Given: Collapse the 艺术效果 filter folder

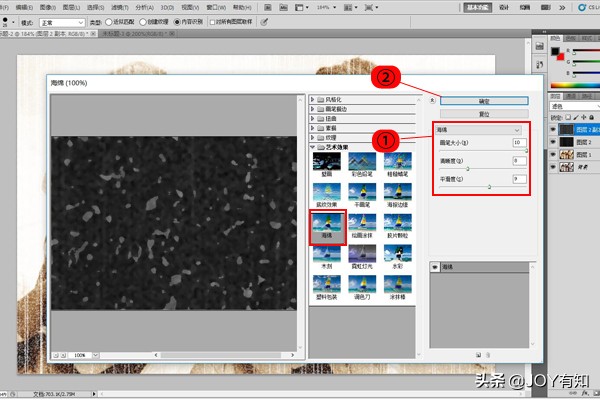Looking at the screenshot, I should pyautogui.click(x=313, y=147).
